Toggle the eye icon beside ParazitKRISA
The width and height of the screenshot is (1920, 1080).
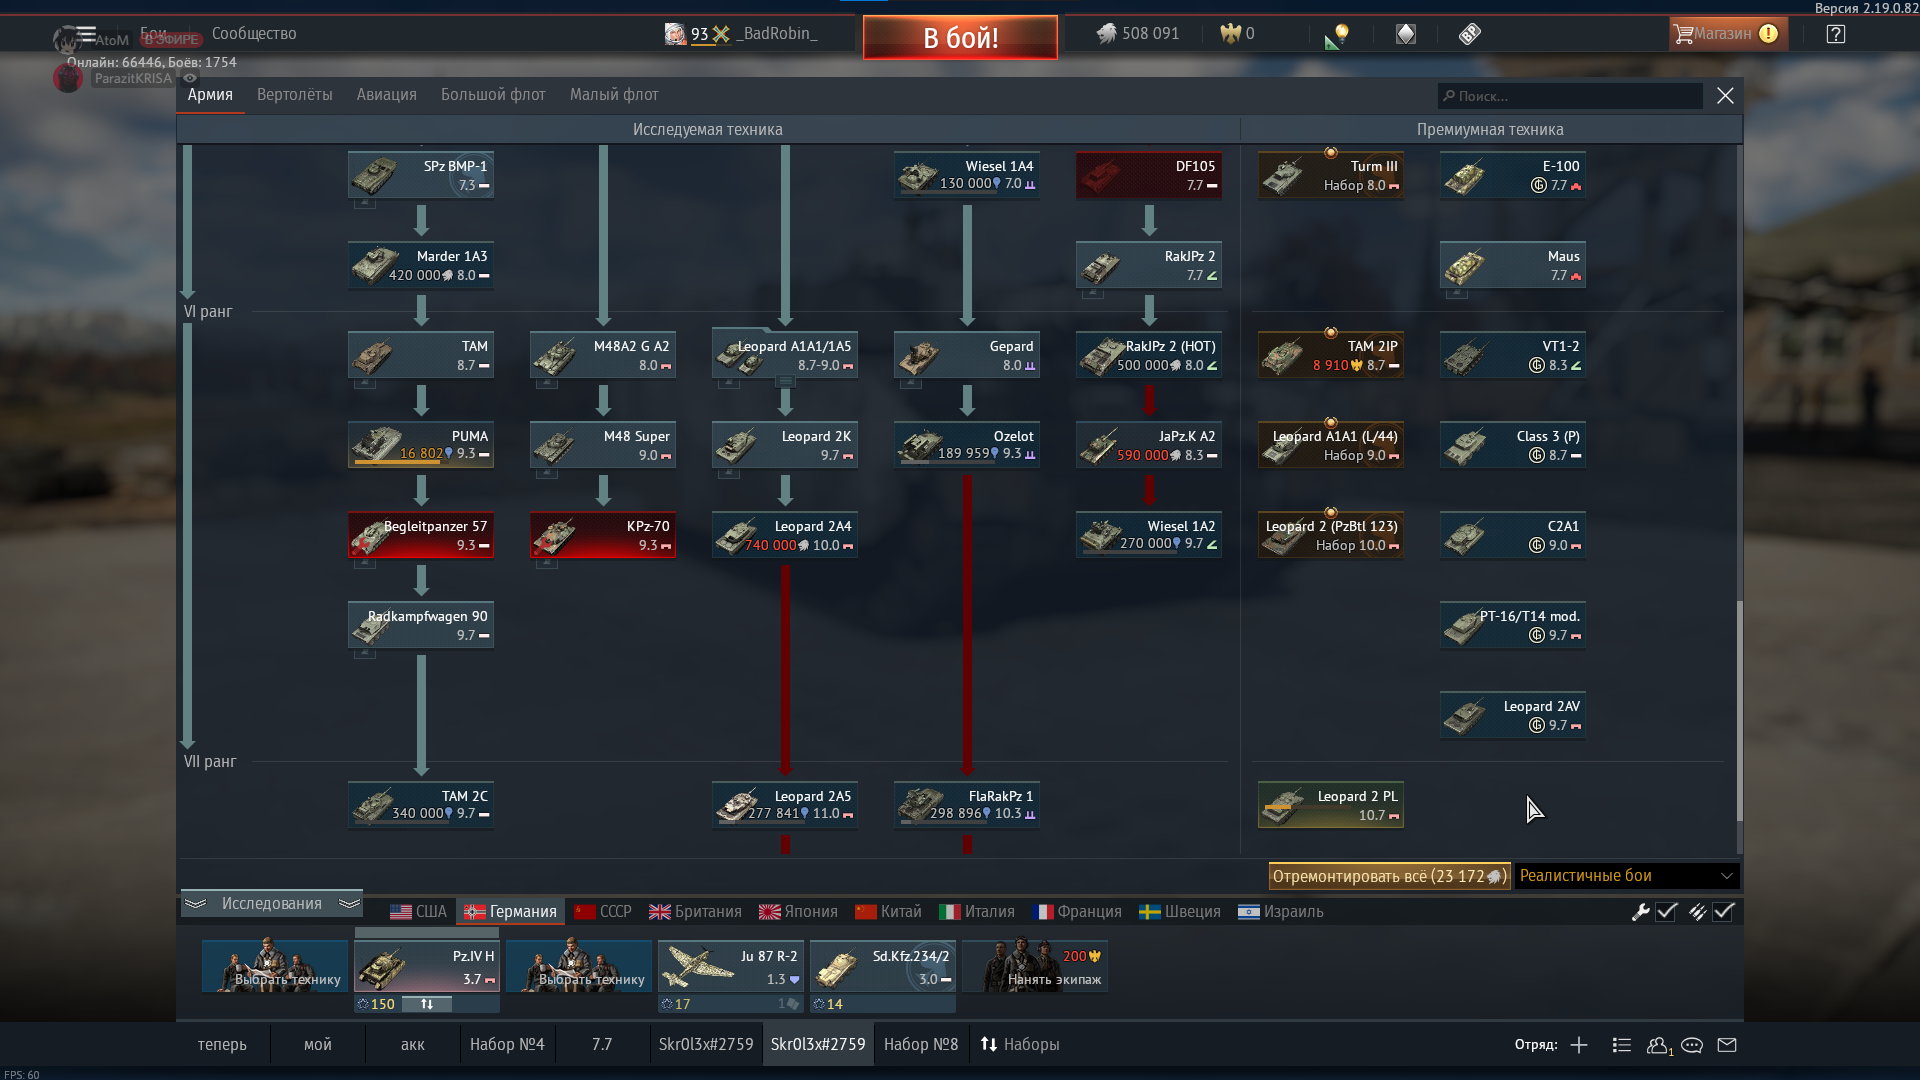pos(190,78)
